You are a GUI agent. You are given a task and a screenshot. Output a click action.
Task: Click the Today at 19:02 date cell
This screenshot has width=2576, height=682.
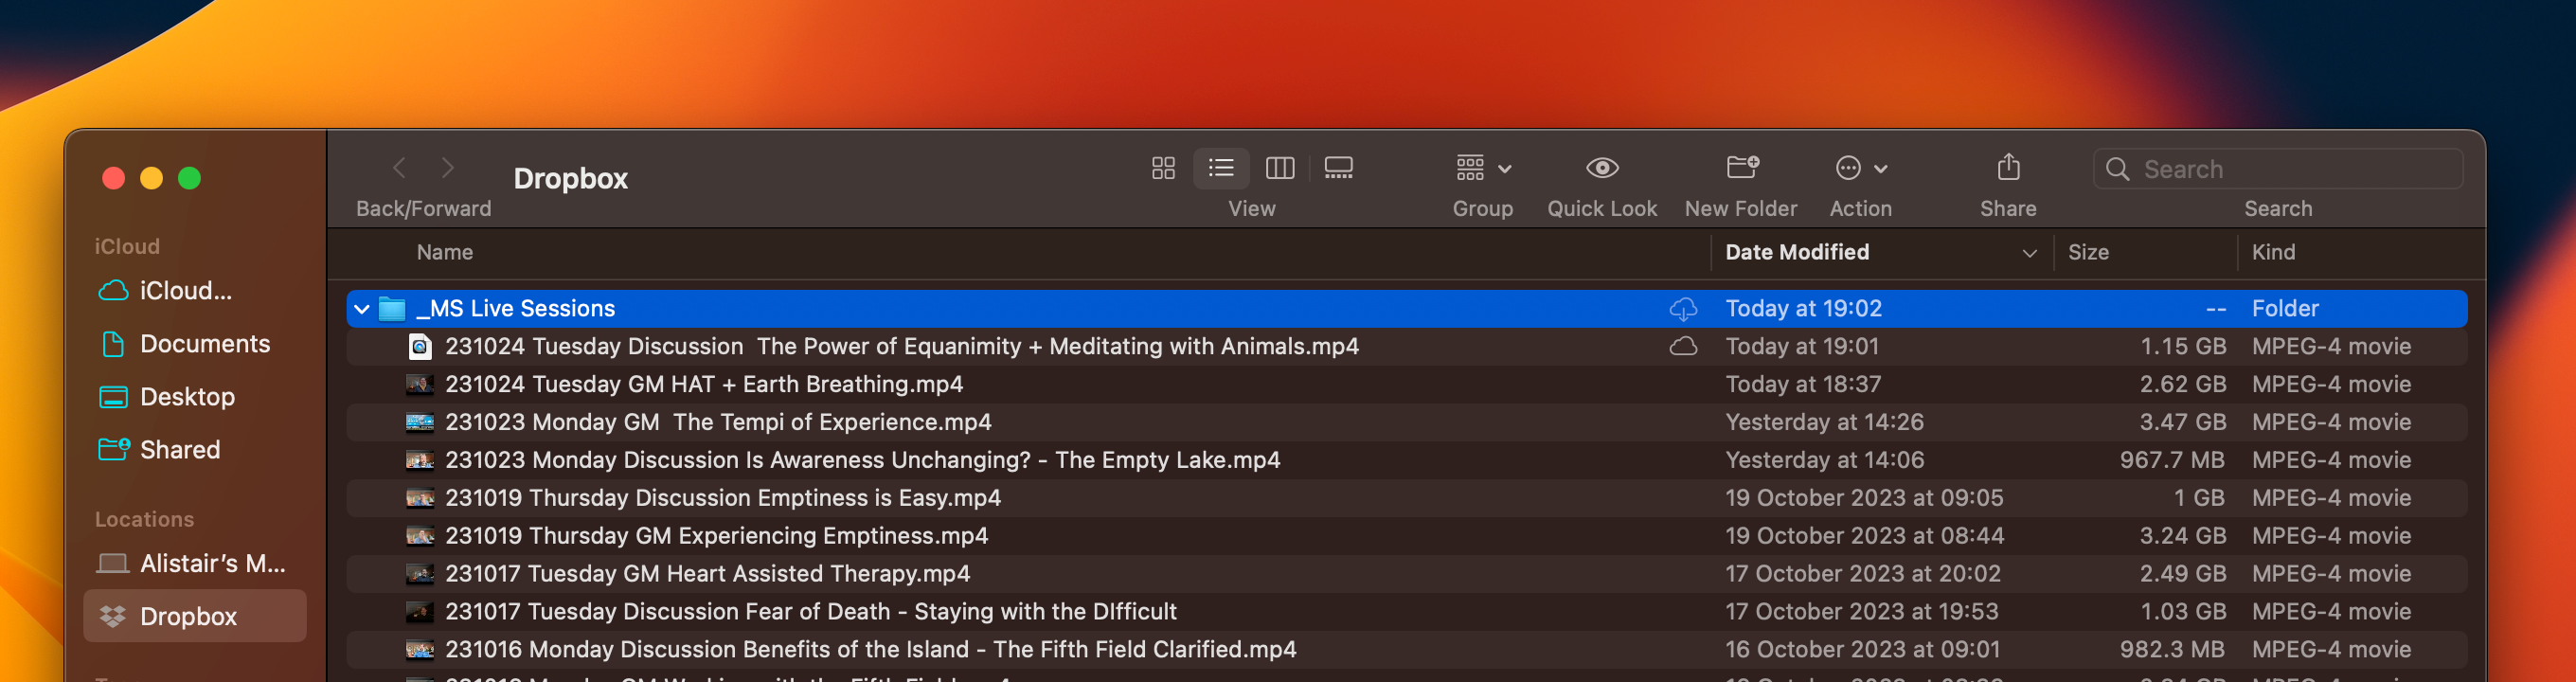coord(1803,309)
